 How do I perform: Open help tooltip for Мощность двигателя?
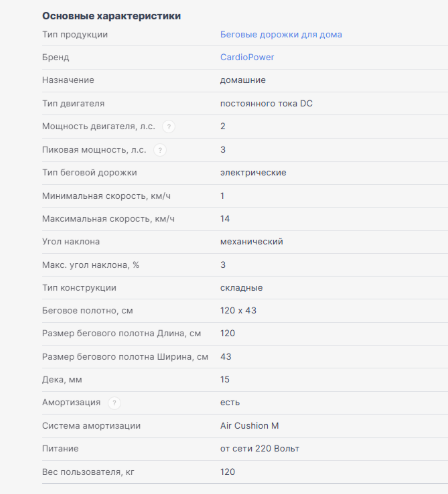pos(169,127)
